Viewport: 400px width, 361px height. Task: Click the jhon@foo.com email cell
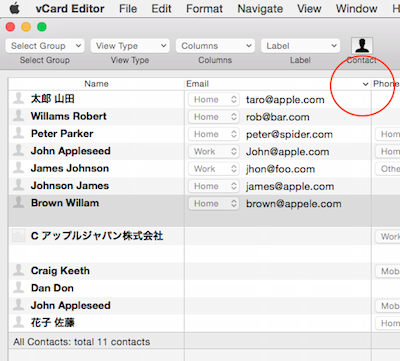click(x=280, y=169)
